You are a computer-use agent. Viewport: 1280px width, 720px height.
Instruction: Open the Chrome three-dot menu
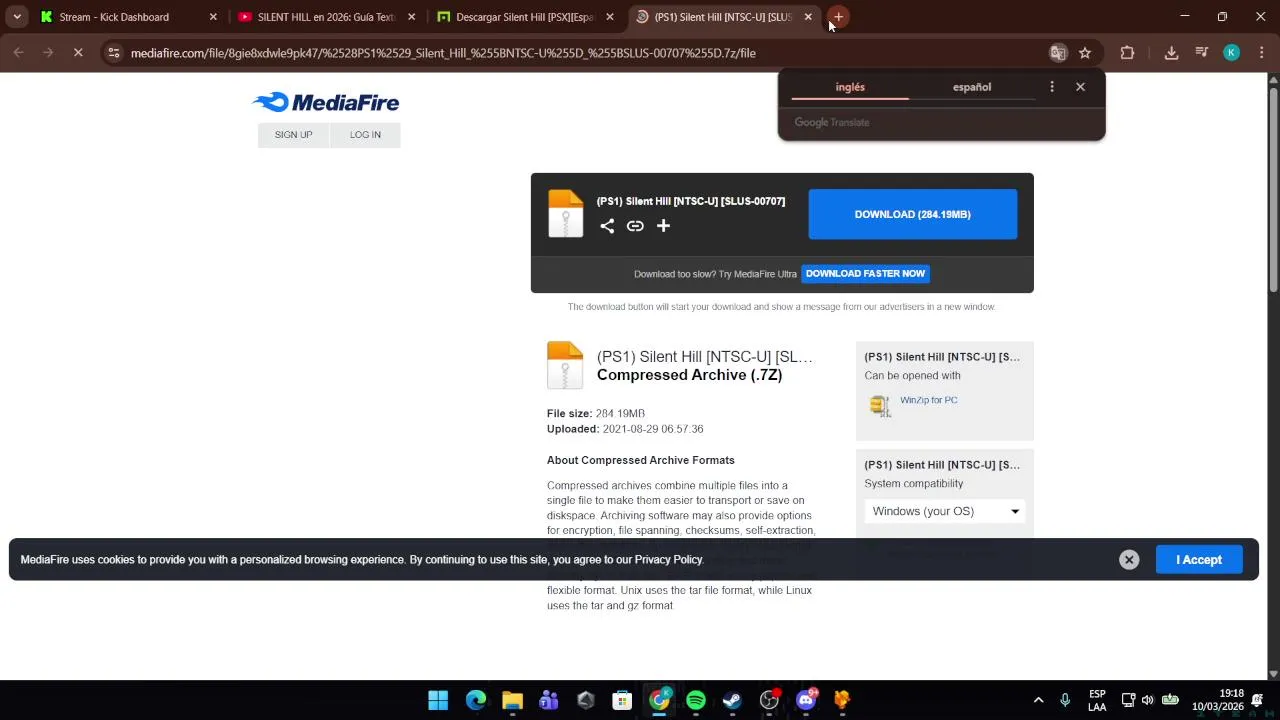point(1262,53)
